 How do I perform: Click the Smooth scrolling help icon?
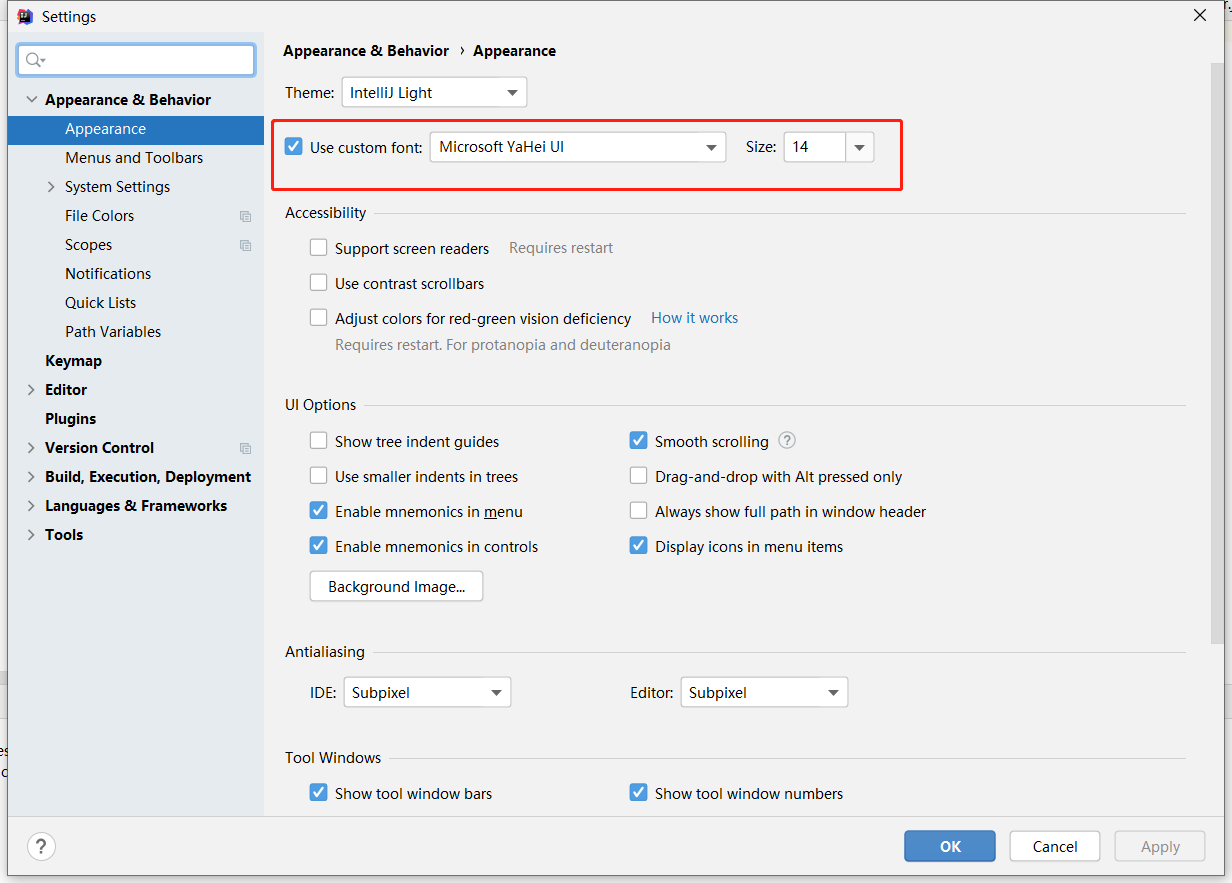(x=787, y=441)
